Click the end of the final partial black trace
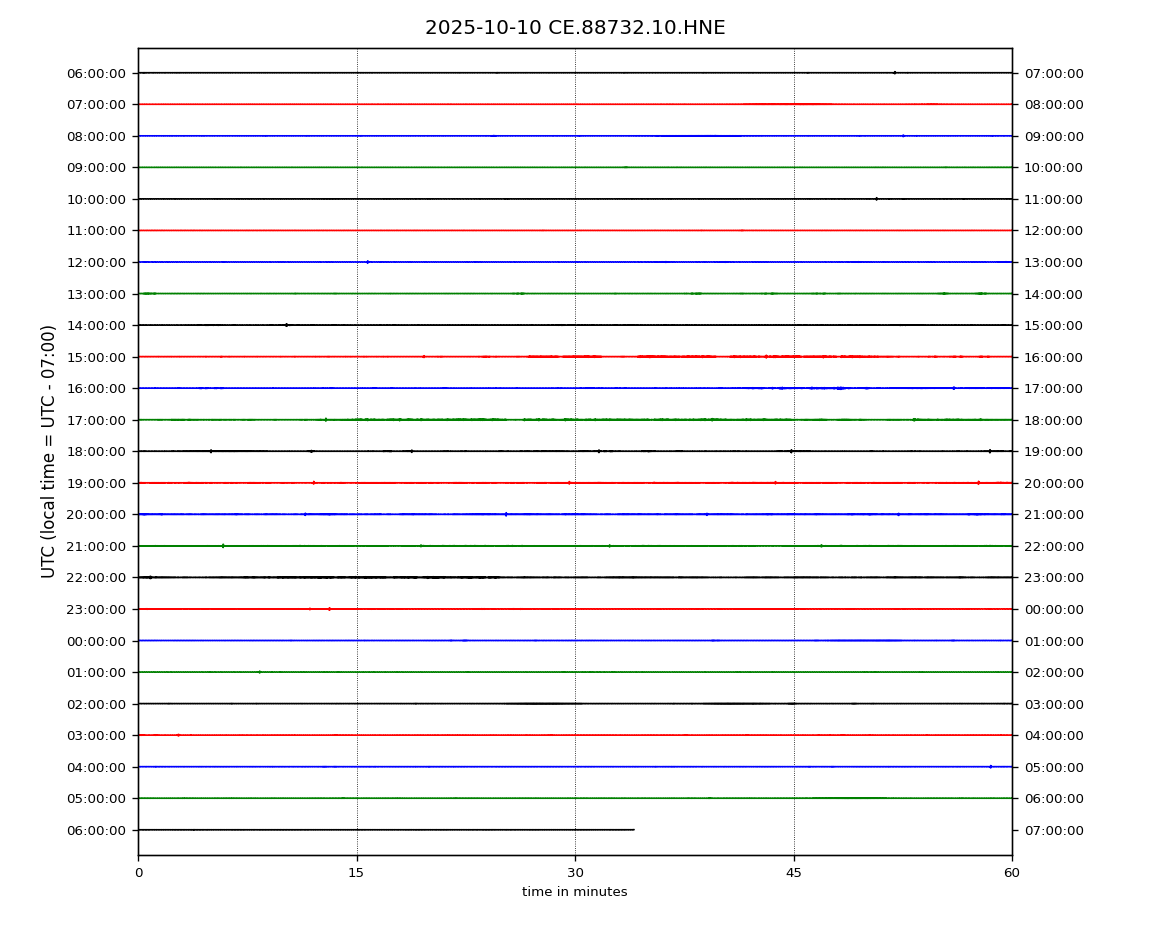 [x=633, y=830]
